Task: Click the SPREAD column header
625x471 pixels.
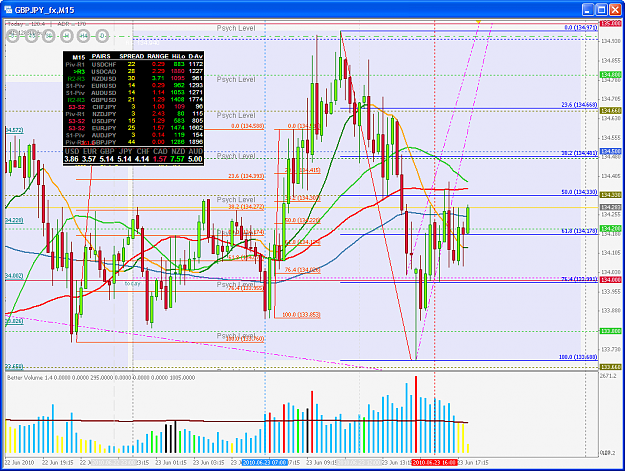Action: (132, 56)
